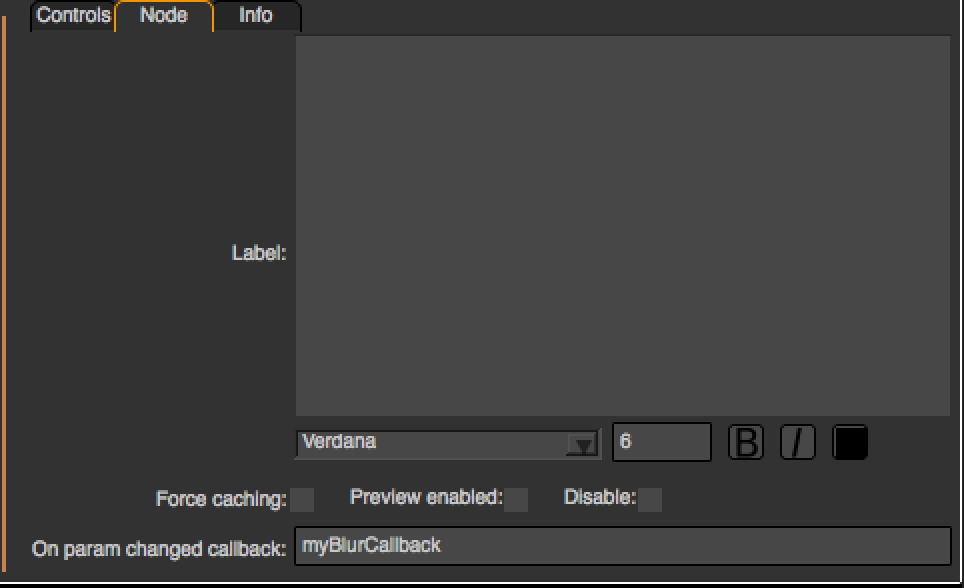
Task: Toggle bold formatting for the label
Action: 745,442
